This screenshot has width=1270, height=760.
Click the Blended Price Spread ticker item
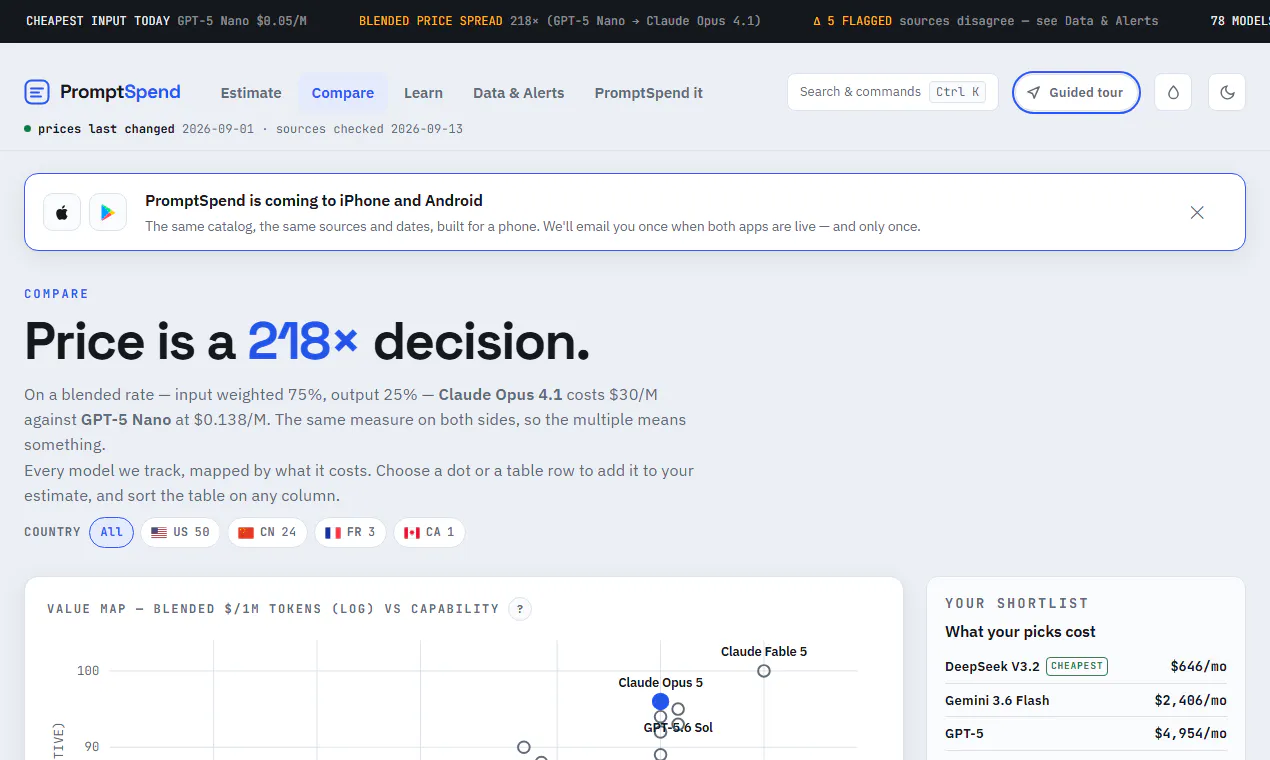click(x=560, y=20)
